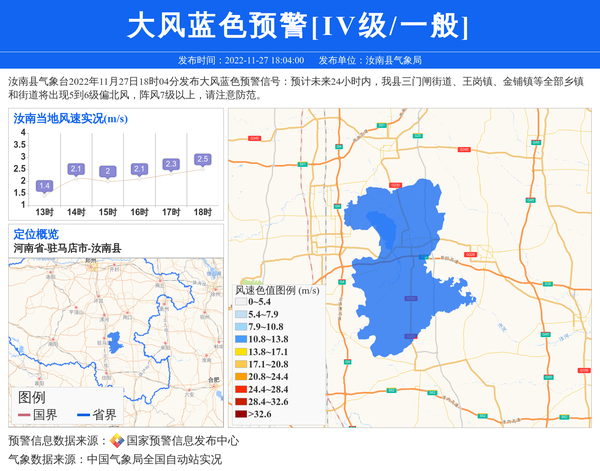
Task: Select the >32.6 dark red swatch
Action: [241, 414]
